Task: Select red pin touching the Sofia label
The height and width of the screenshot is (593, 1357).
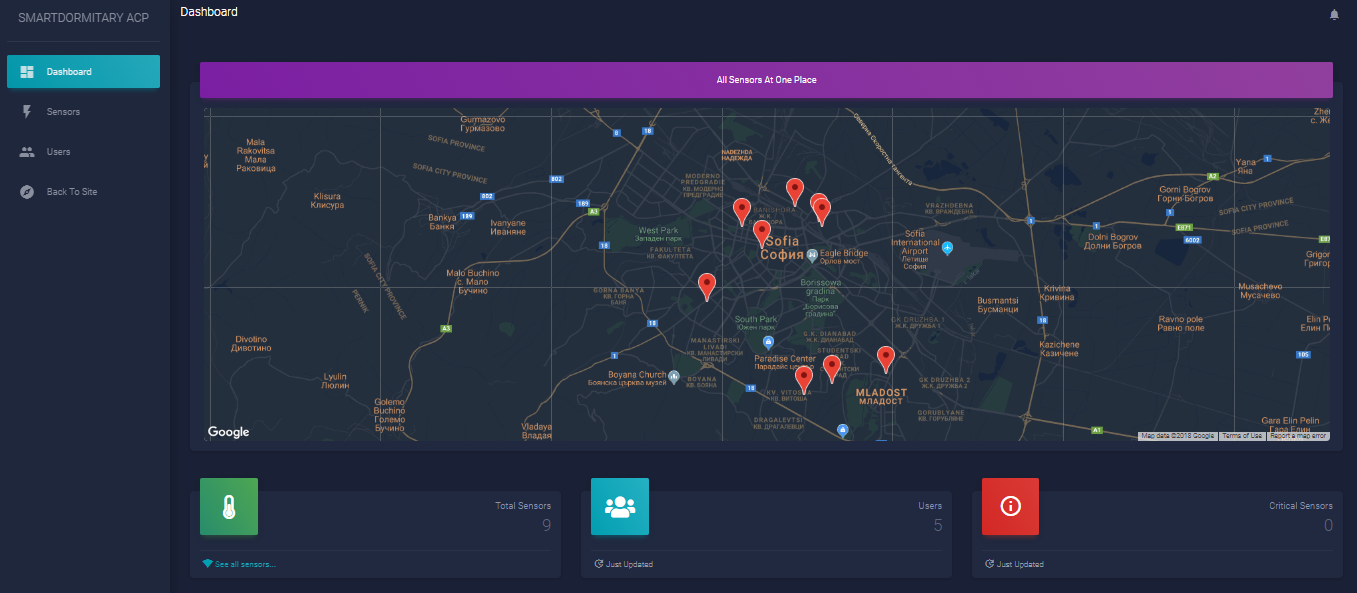Action: point(762,234)
